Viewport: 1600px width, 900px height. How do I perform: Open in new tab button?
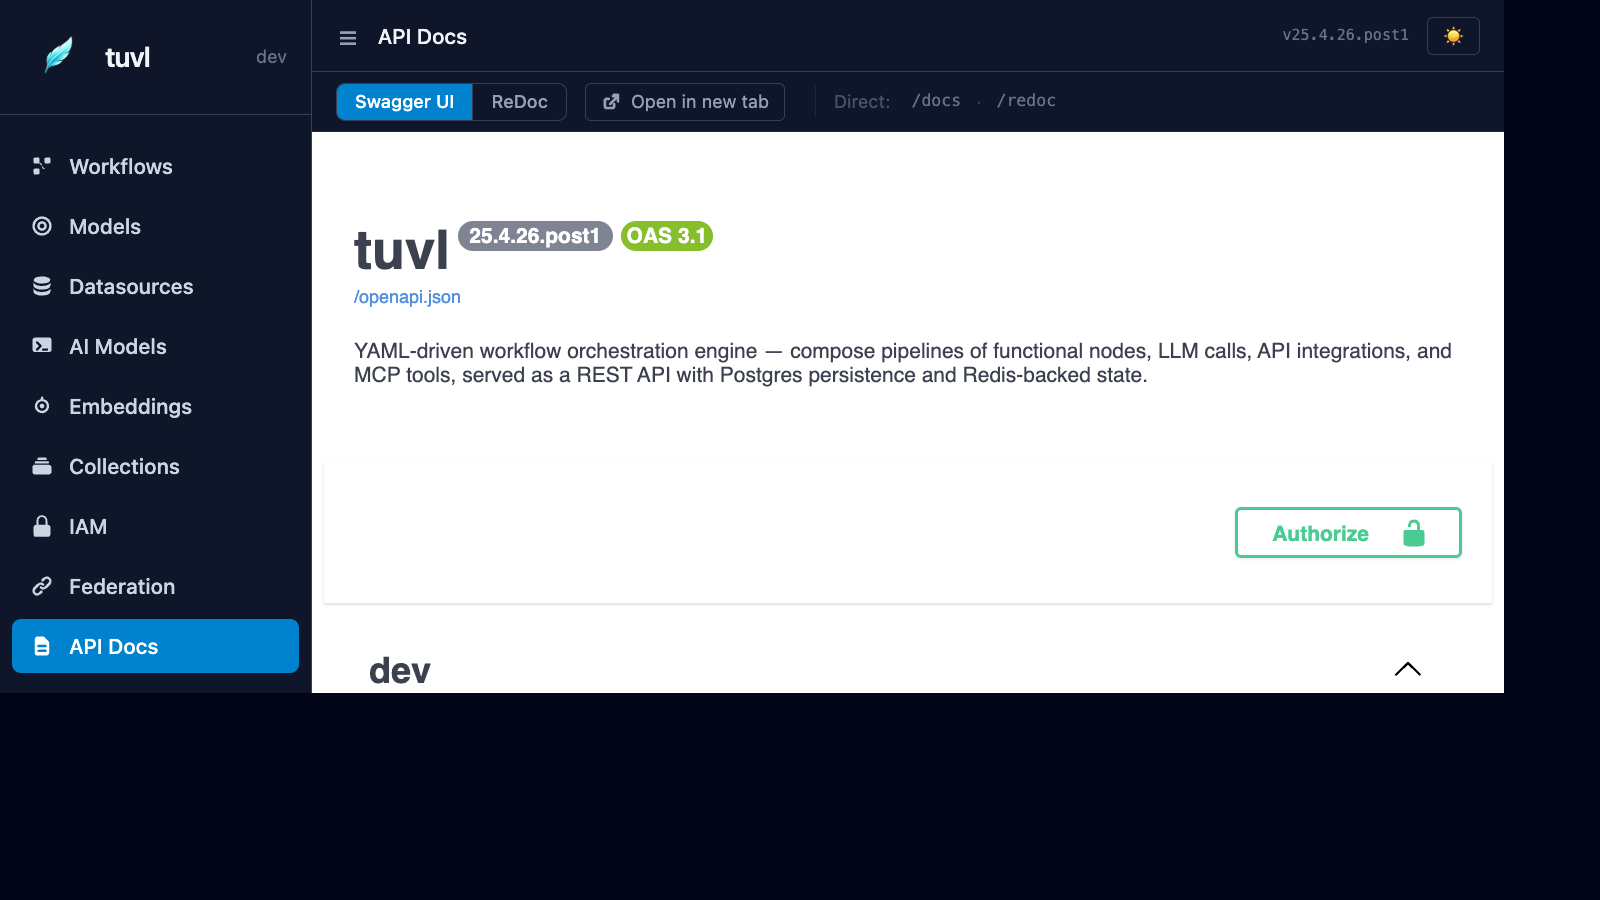click(685, 102)
